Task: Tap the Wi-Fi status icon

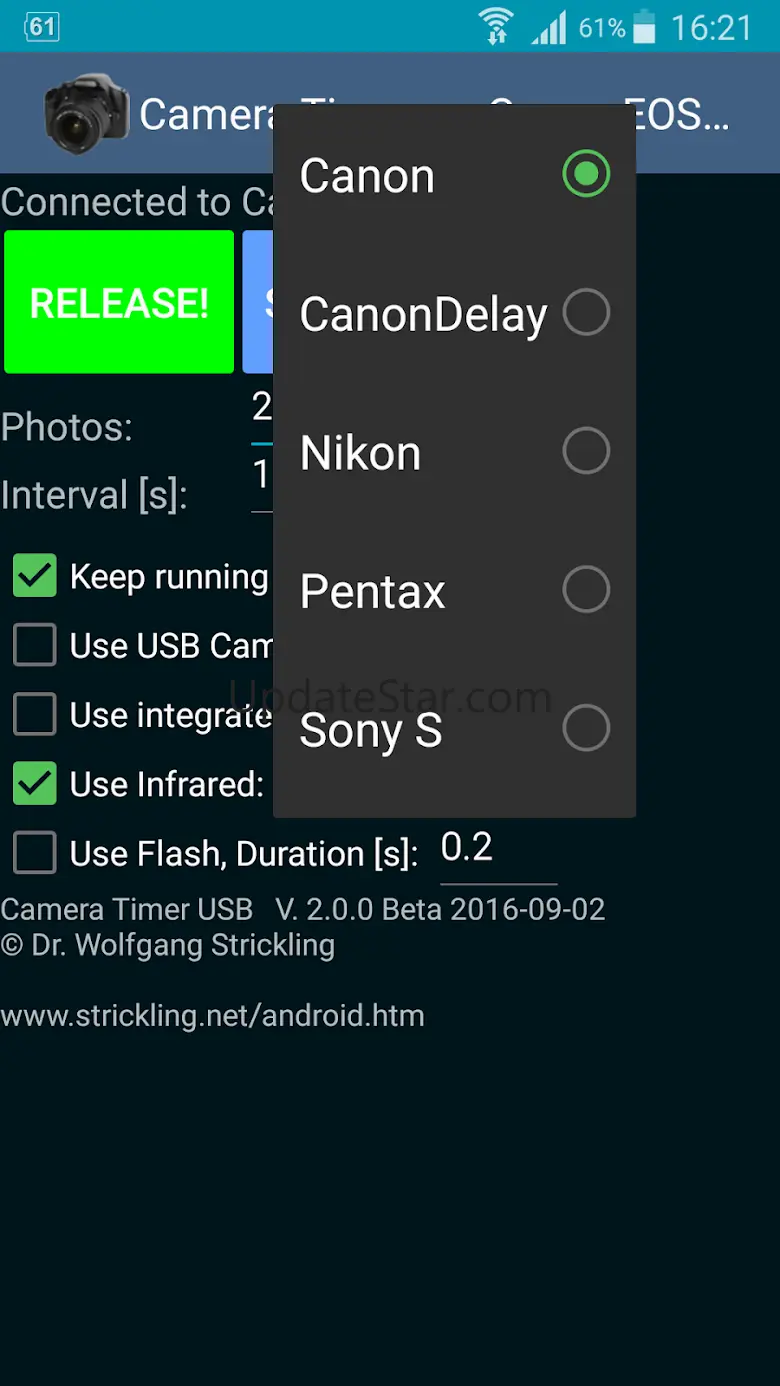Action: click(x=496, y=27)
